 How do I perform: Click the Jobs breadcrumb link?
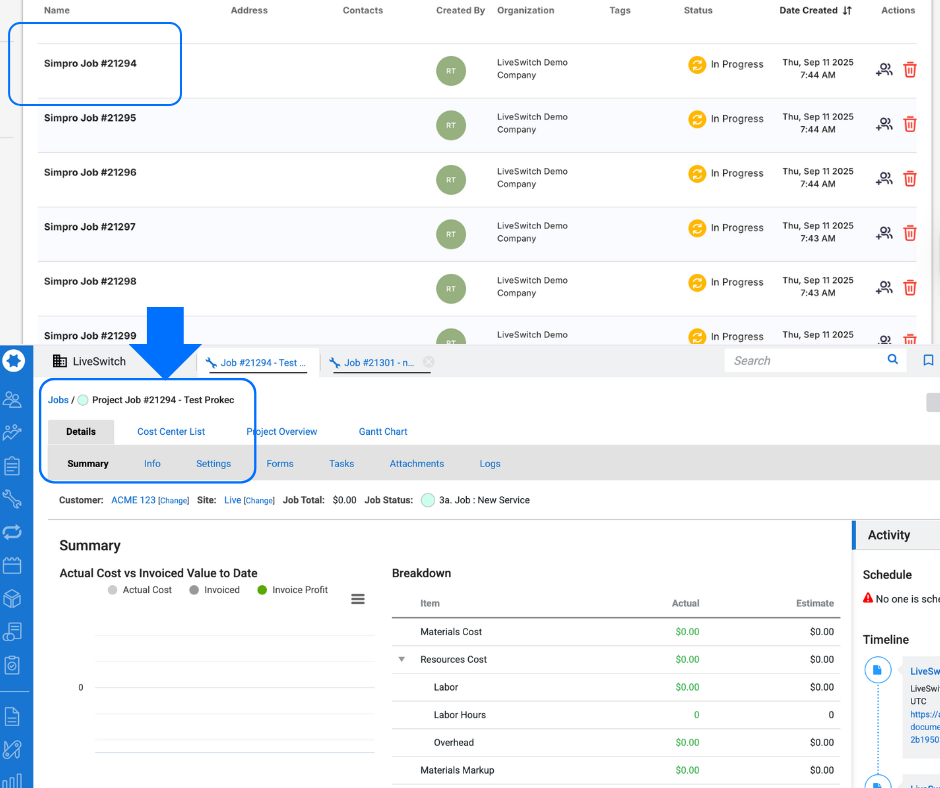[58, 400]
